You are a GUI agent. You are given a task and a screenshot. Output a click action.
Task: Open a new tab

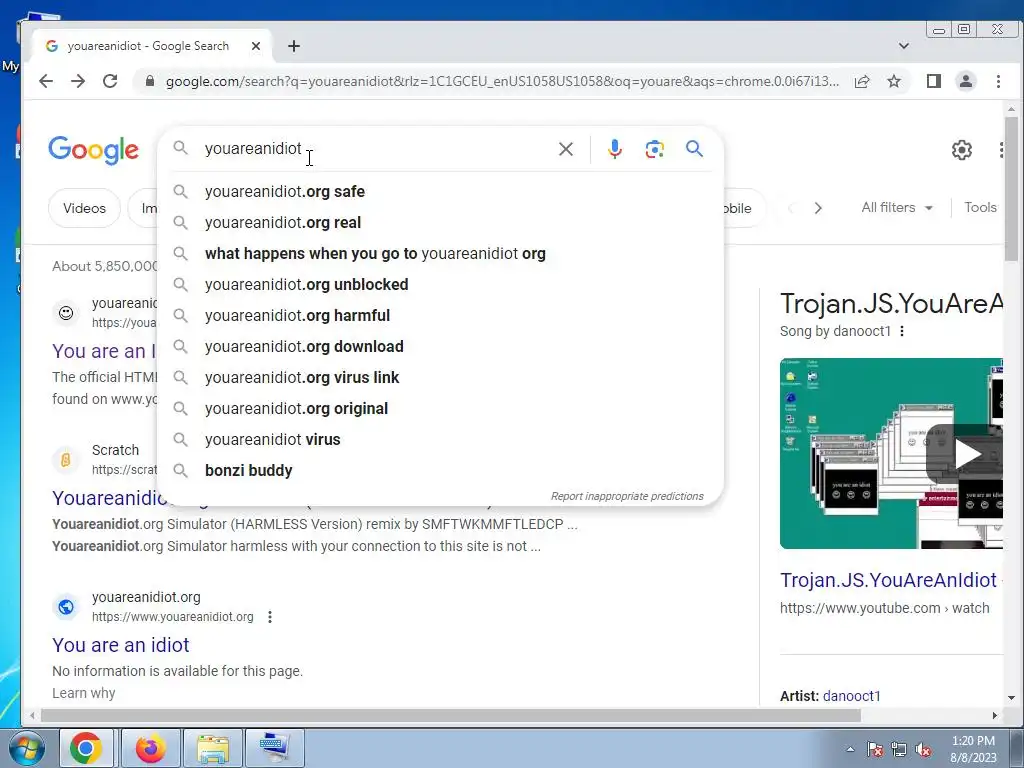pyautogui.click(x=294, y=46)
